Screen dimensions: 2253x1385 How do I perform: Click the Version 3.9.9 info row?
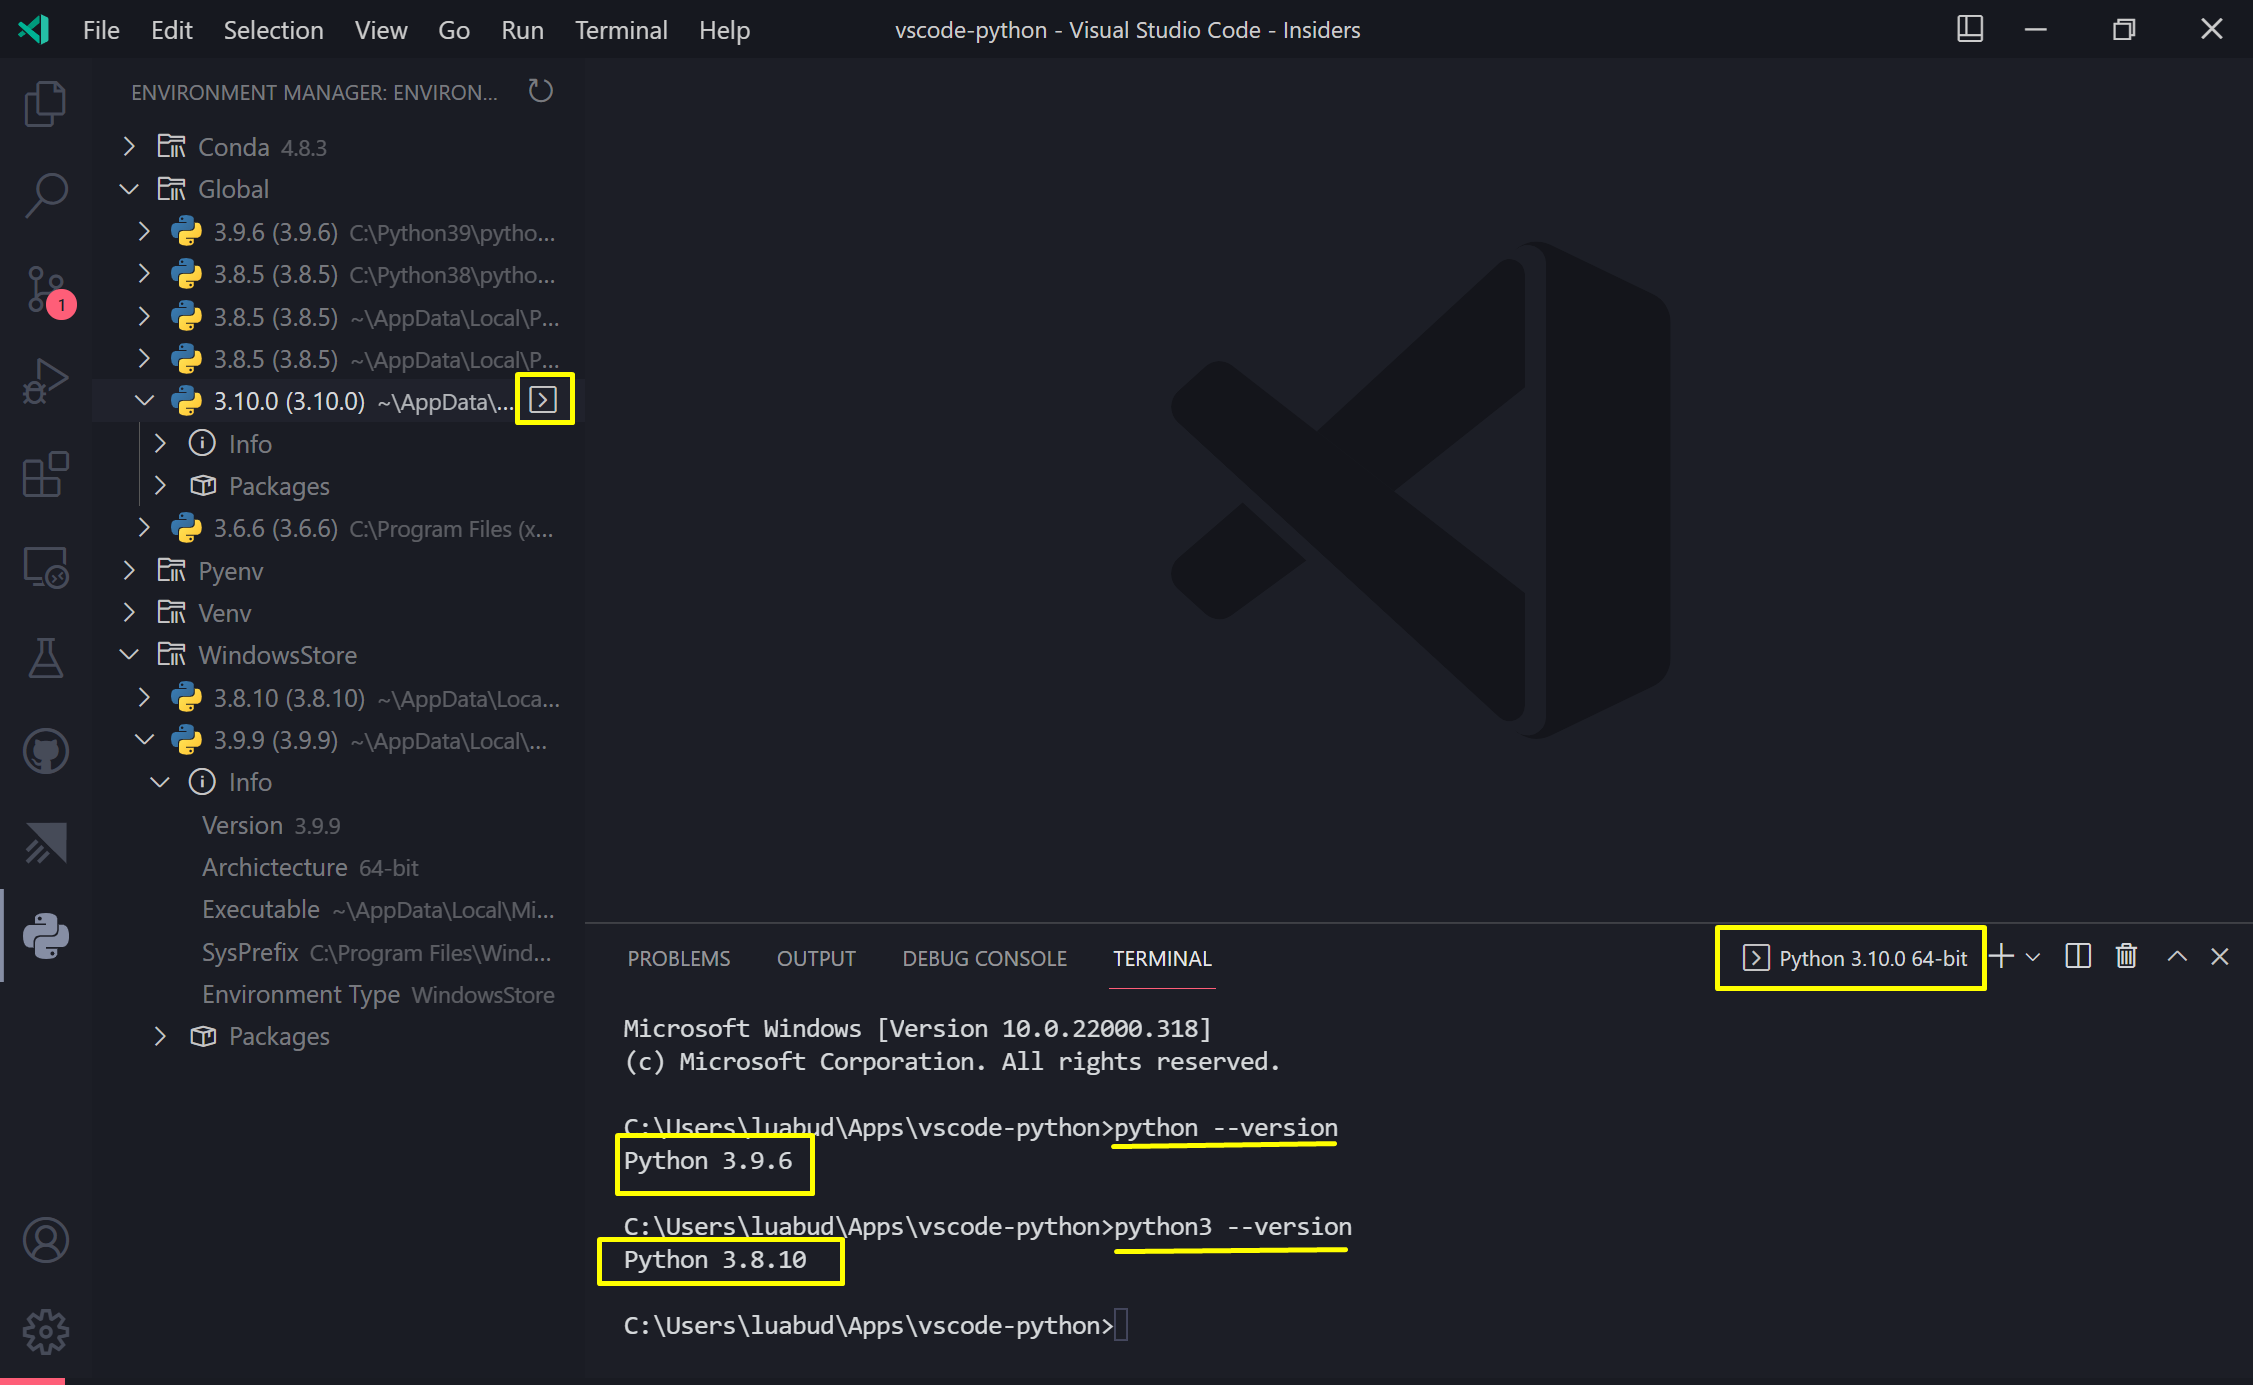[x=338, y=825]
